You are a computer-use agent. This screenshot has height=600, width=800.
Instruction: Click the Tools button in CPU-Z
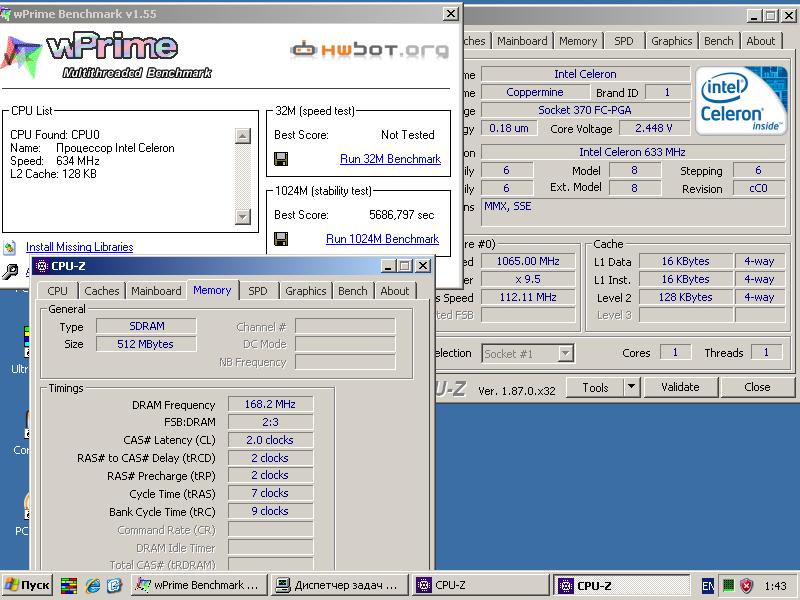(x=595, y=387)
